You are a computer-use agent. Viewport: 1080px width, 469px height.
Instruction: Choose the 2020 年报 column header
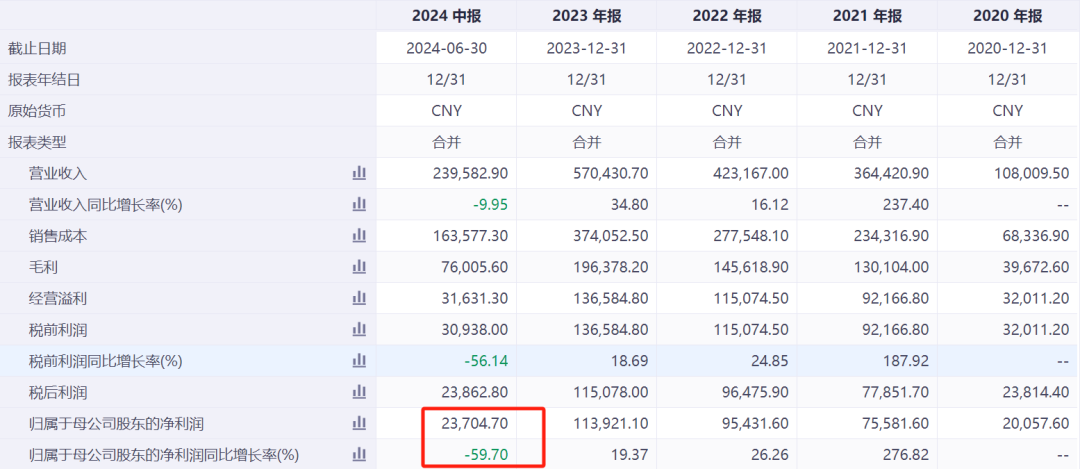click(x=1008, y=16)
